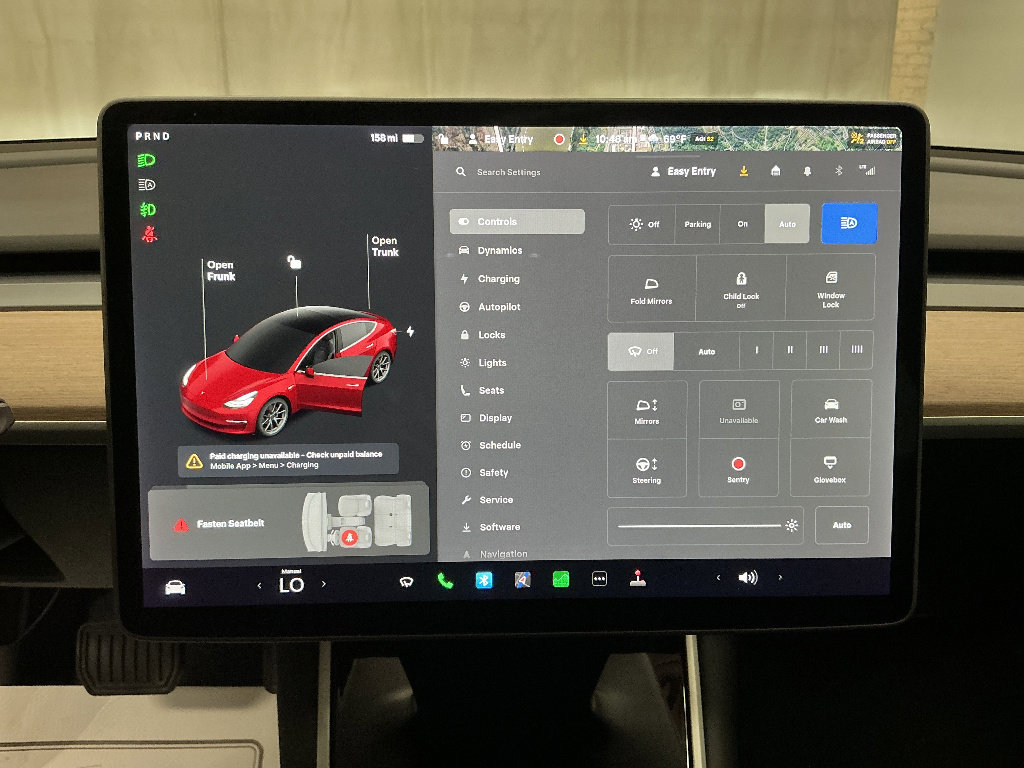Open the Mirrors adjustment control
The height and width of the screenshot is (768, 1024).
pyautogui.click(x=647, y=410)
